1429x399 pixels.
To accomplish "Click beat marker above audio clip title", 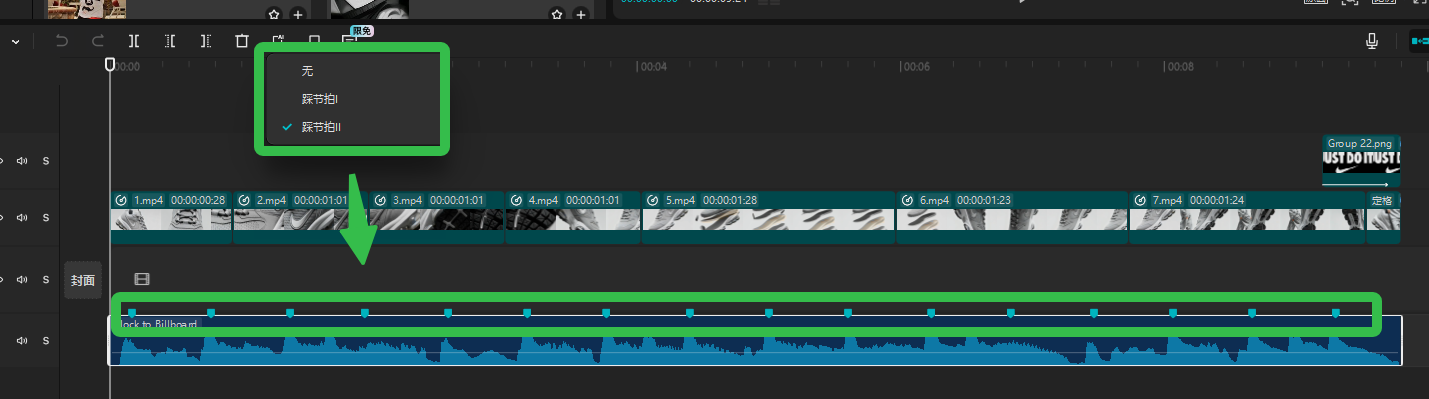I will pos(131,313).
